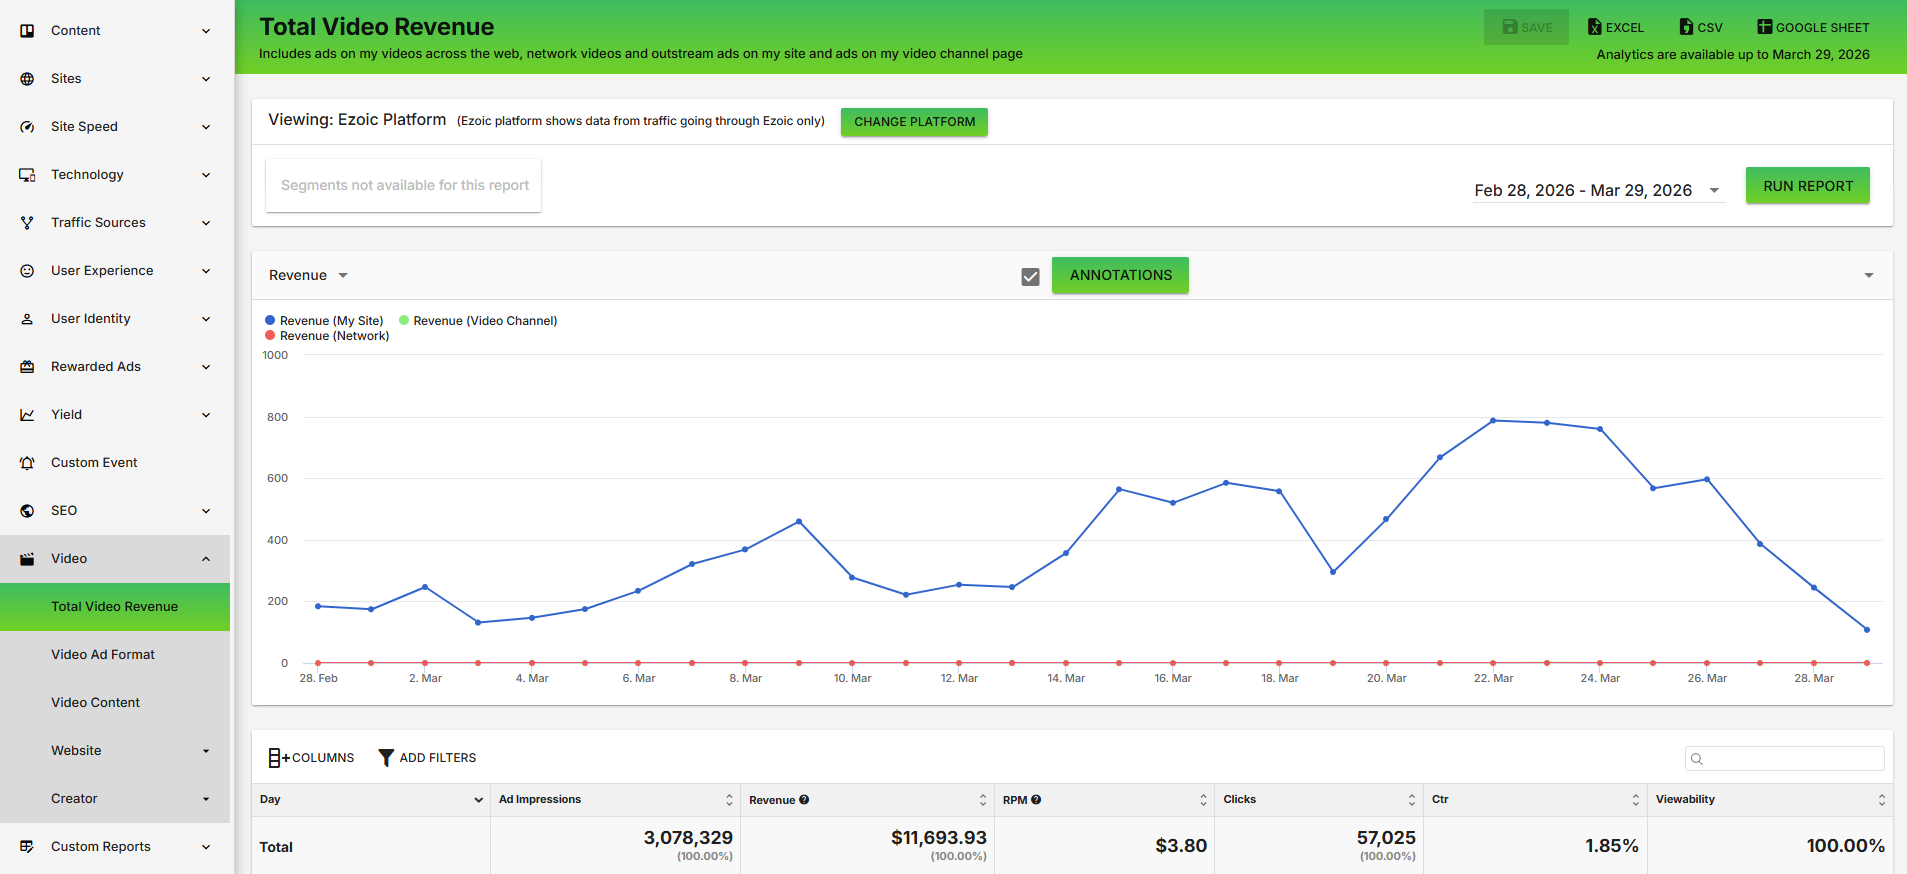Click the Site Speed gauge icon

point(27,127)
